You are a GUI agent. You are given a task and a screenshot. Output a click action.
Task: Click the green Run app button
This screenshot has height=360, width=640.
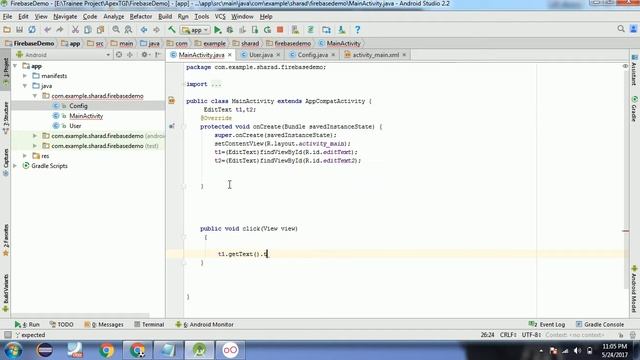218,29
